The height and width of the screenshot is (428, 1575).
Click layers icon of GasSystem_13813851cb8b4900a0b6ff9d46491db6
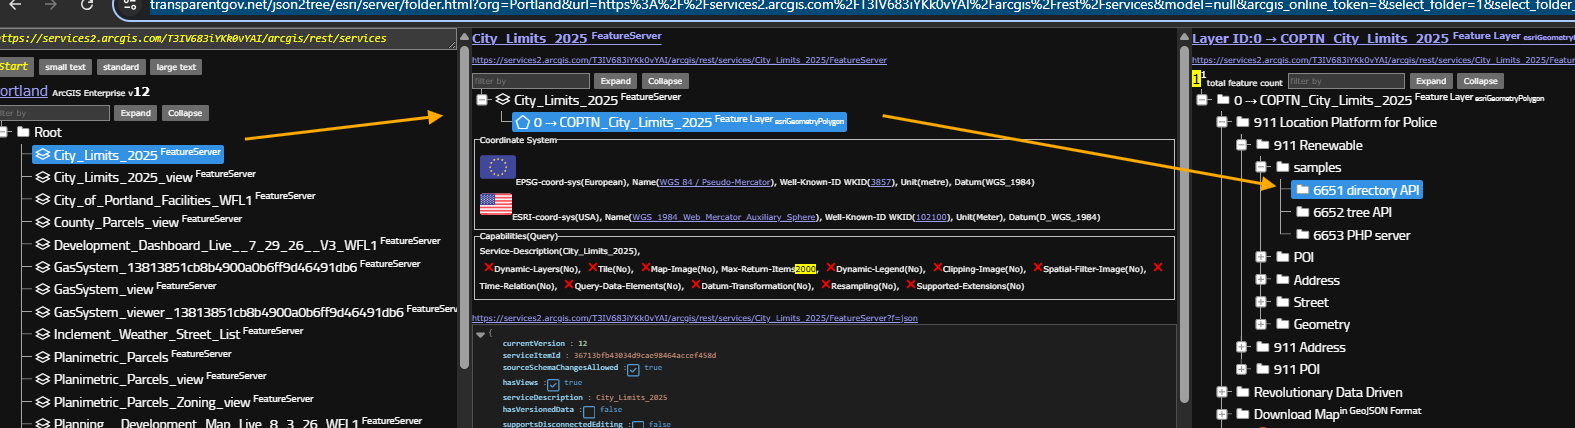[42, 267]
